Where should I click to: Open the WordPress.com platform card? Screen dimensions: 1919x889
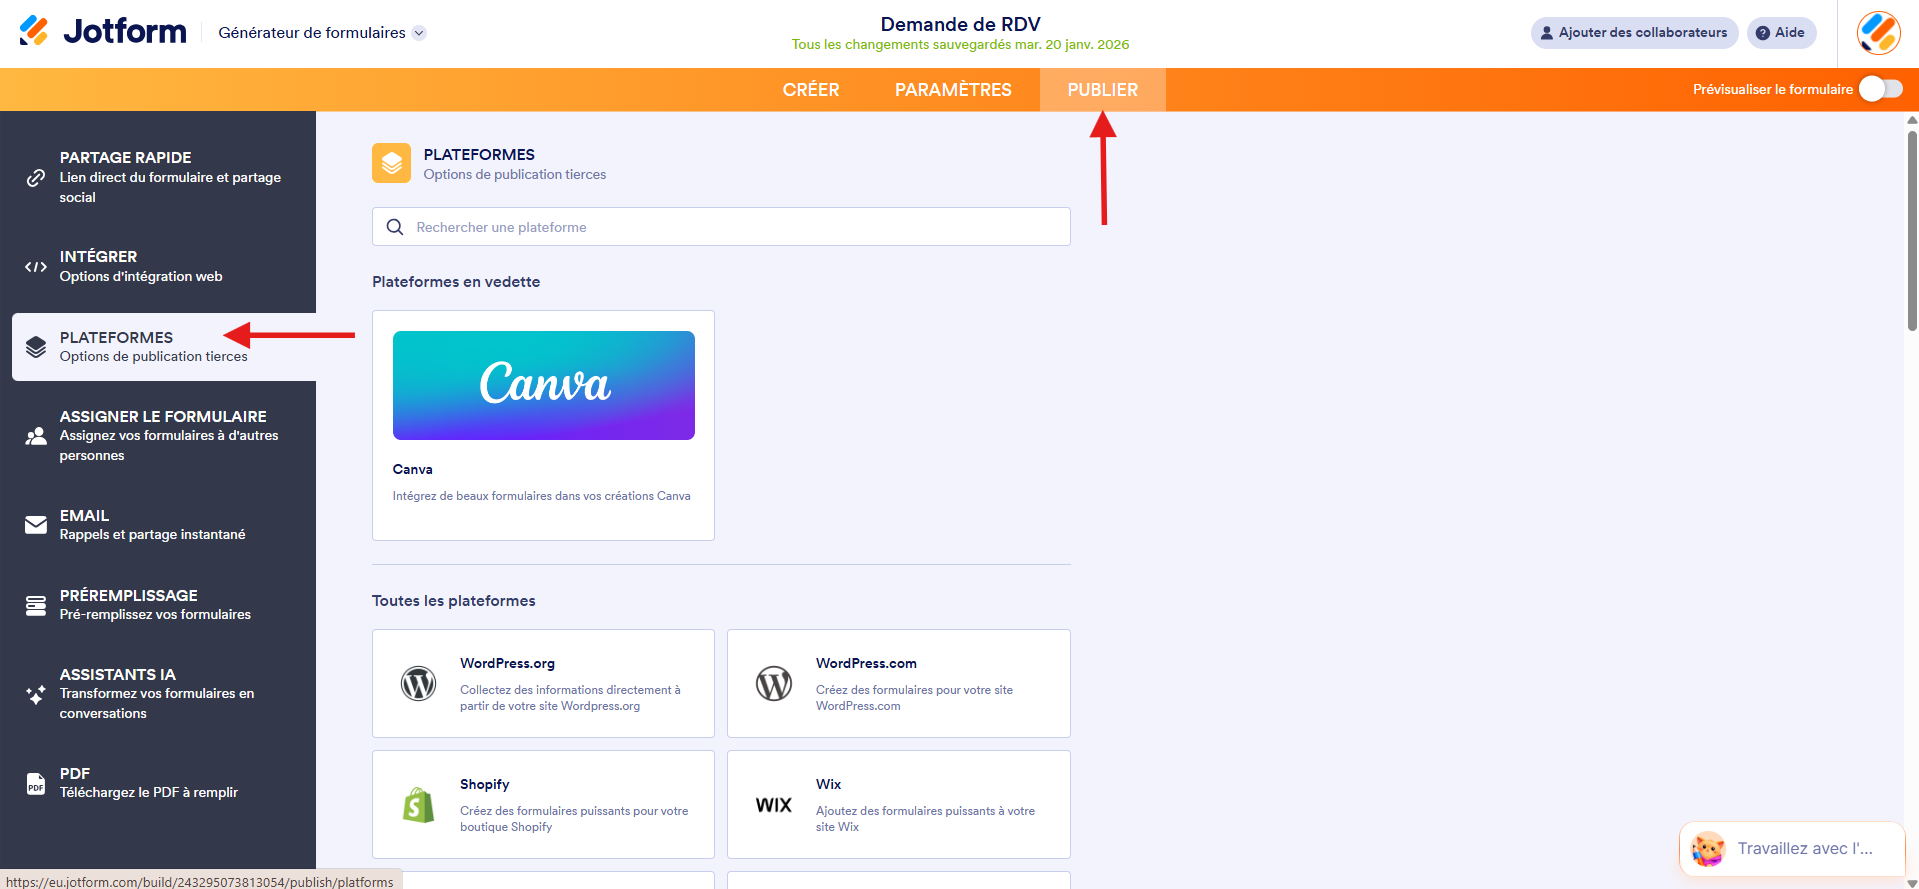[x=899, y=683]
